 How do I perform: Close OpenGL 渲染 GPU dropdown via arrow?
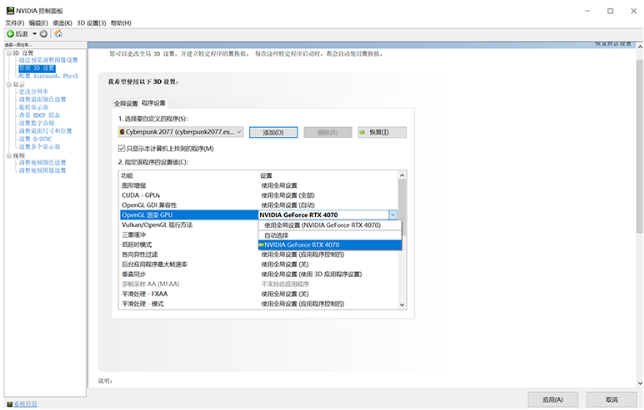[x=393, y=215]
